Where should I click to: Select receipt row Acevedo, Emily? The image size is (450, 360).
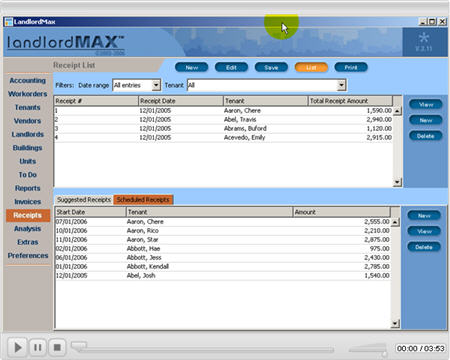(x=223, y=138)
